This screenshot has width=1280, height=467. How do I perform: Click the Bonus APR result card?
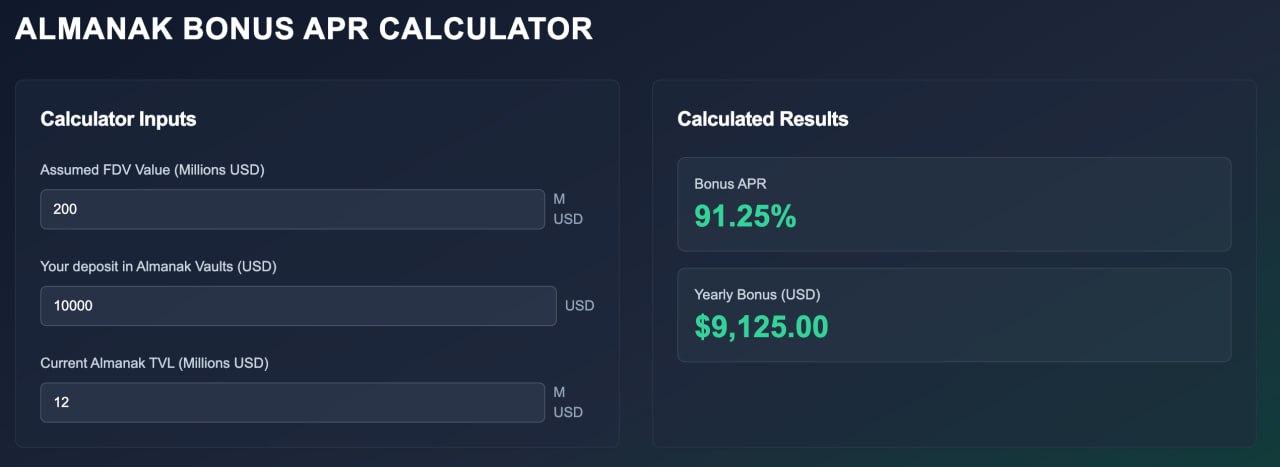pyautogui.click(x=954, y=204)
